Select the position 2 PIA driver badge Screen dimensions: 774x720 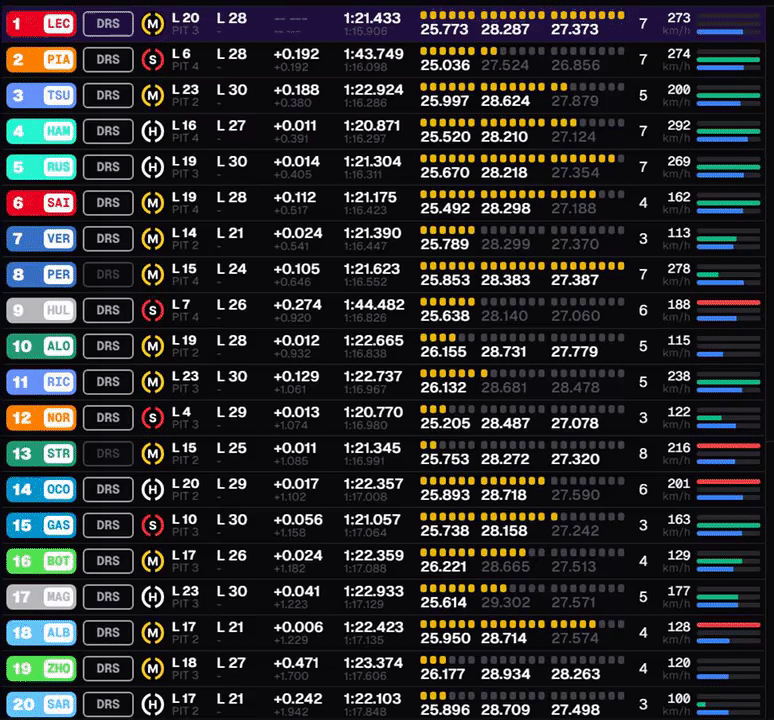point(41,60)
